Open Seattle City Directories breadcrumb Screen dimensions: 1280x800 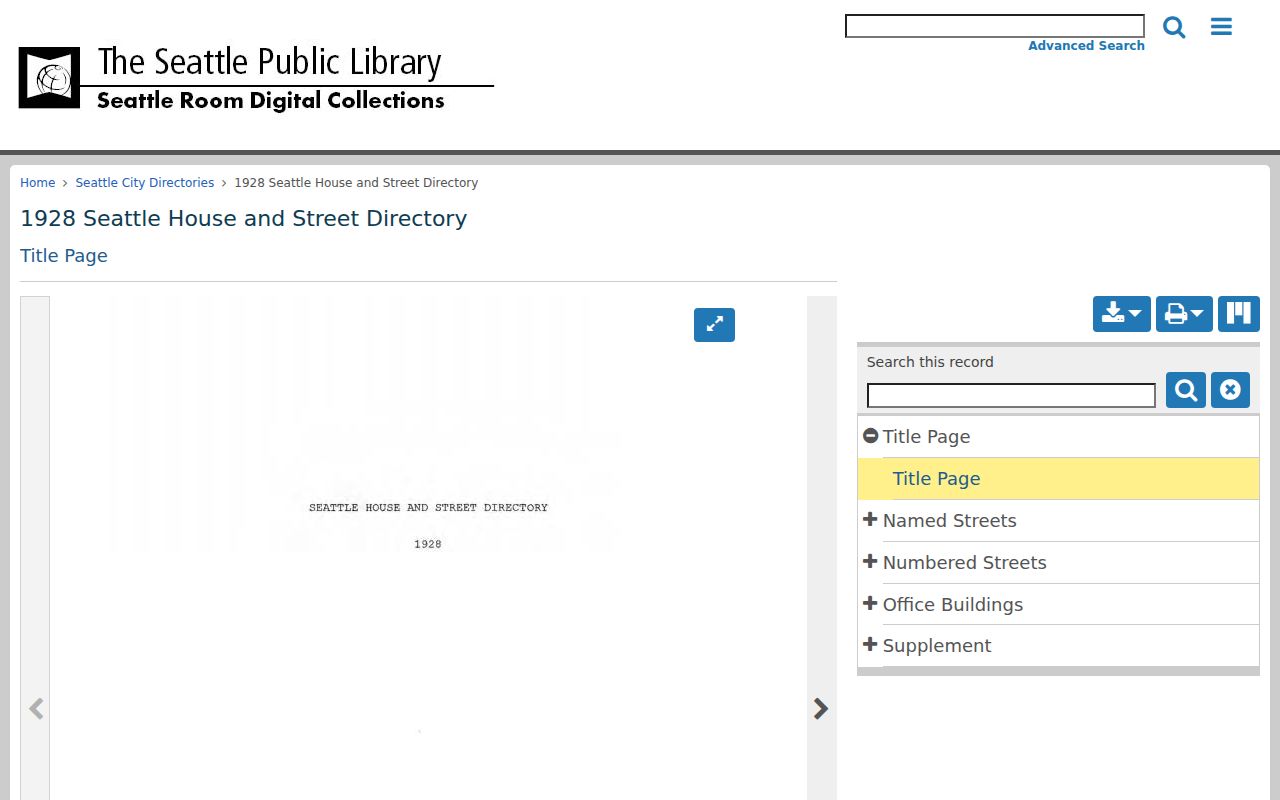pos(145,183)
